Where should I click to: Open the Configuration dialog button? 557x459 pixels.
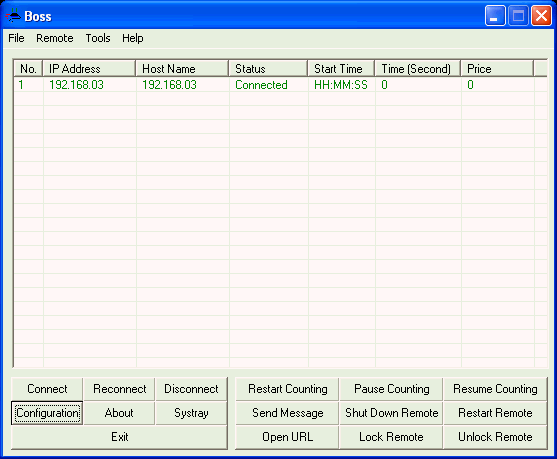(47, 413)
